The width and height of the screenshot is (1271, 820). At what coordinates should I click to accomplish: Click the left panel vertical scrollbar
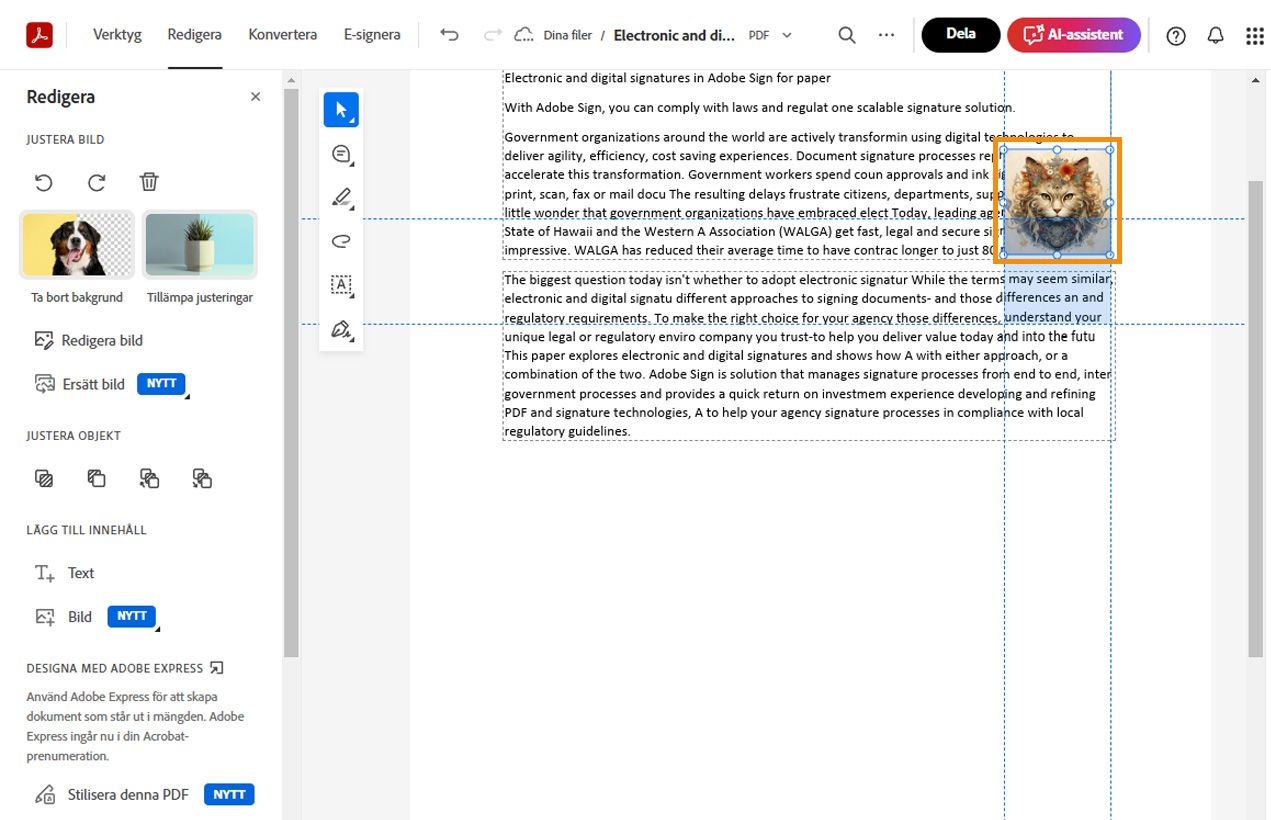(x=291, y=372)
